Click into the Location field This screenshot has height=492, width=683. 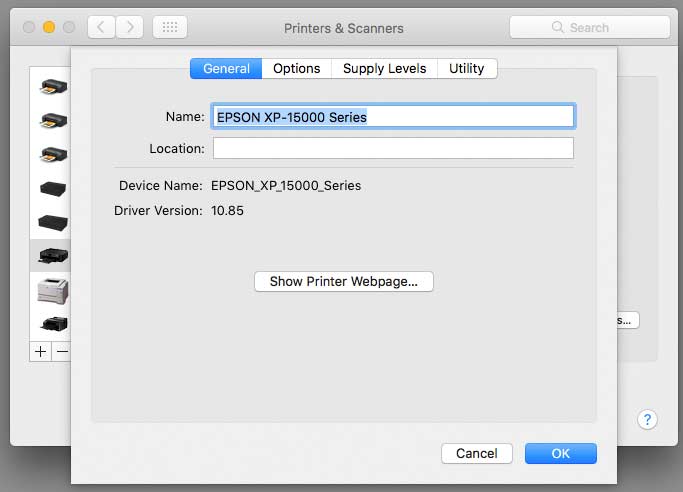click(393, 148)
